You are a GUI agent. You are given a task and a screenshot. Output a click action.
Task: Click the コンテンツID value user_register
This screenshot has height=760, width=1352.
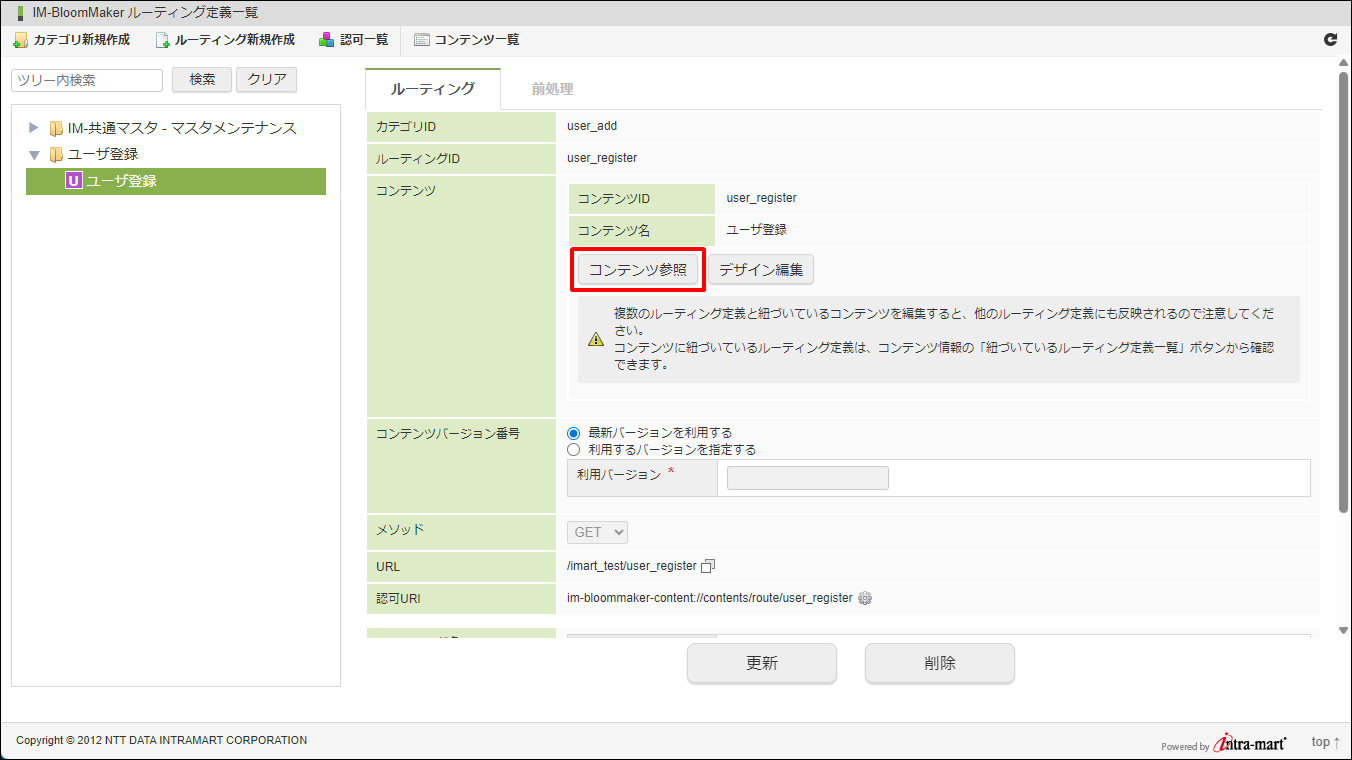click(x=762, y=198)
